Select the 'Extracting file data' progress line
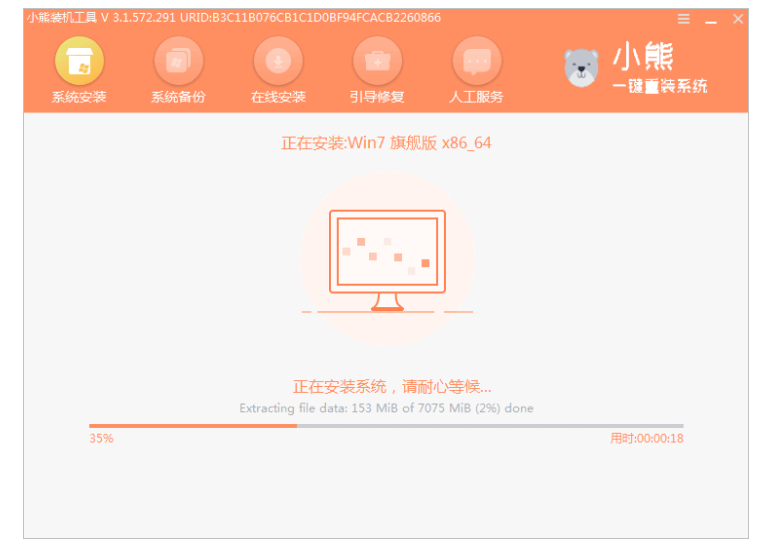Screen dimensions: 772x553 click(x=386, y=408)
